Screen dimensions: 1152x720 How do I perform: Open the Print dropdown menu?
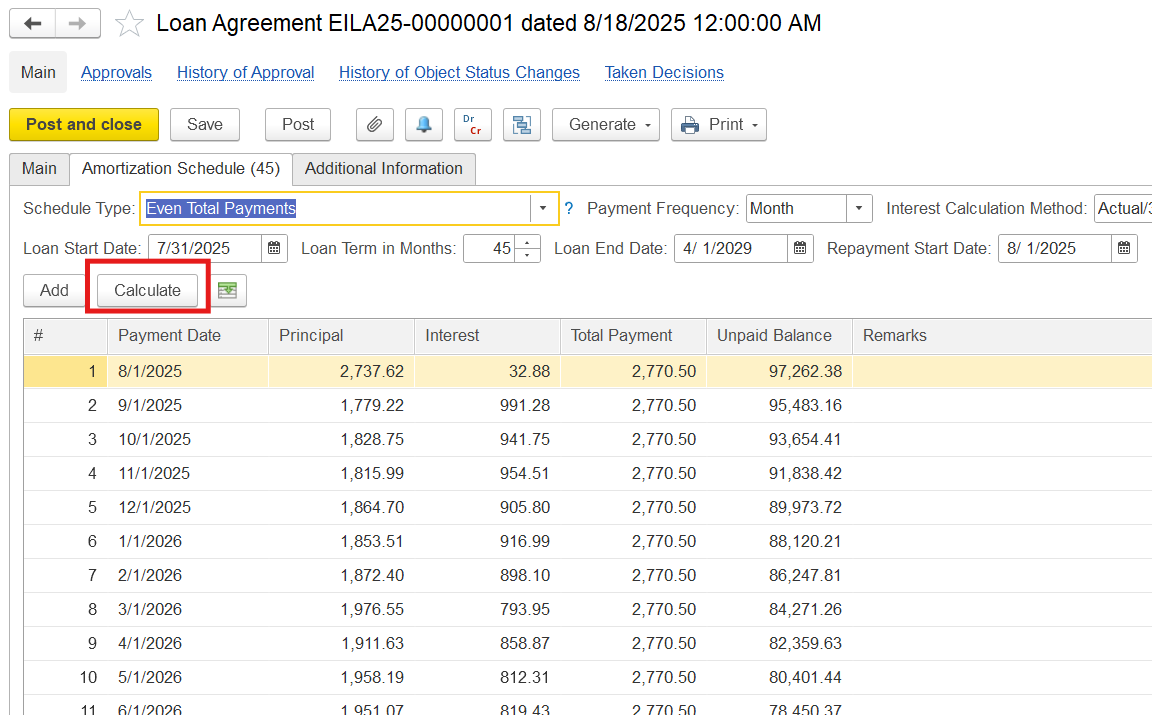tap(718, 125)
